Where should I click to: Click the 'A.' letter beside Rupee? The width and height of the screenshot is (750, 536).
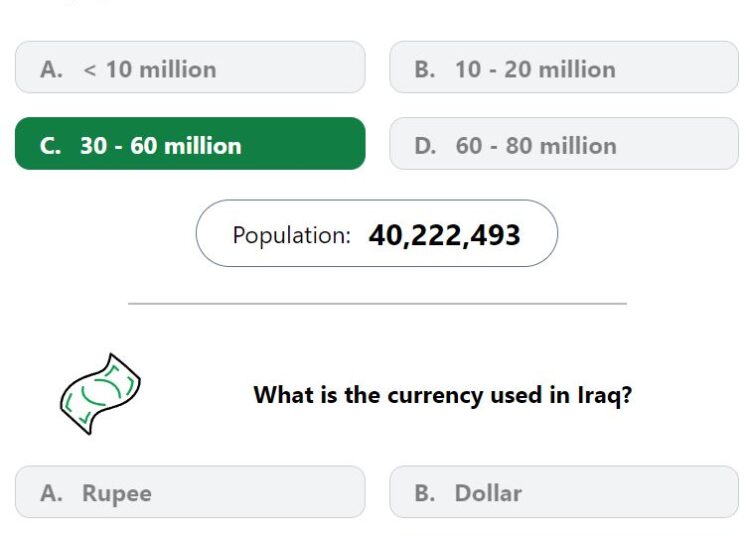click(52, 493)
